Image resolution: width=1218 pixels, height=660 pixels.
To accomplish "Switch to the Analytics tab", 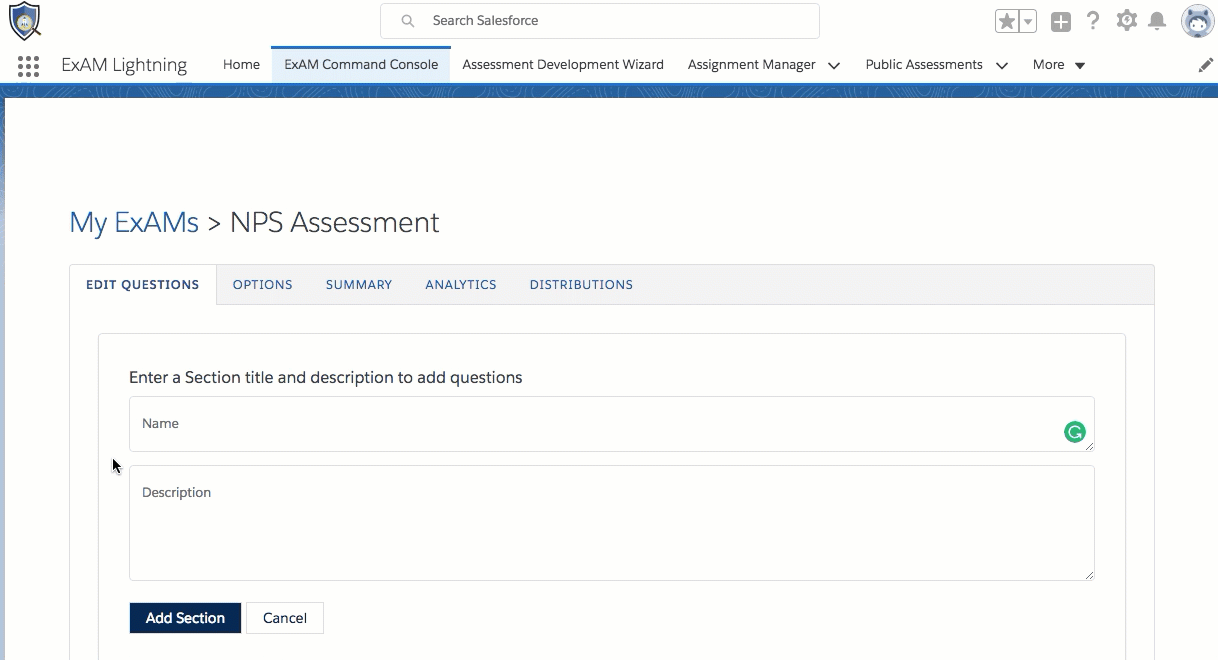I will pos(461,285).
